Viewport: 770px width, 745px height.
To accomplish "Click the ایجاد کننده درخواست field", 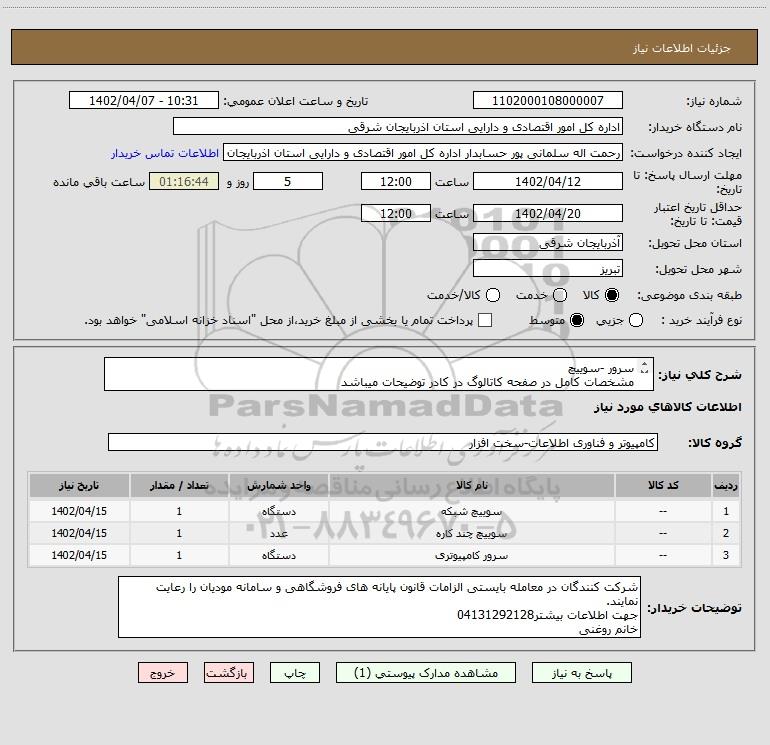I will [423, 153].
